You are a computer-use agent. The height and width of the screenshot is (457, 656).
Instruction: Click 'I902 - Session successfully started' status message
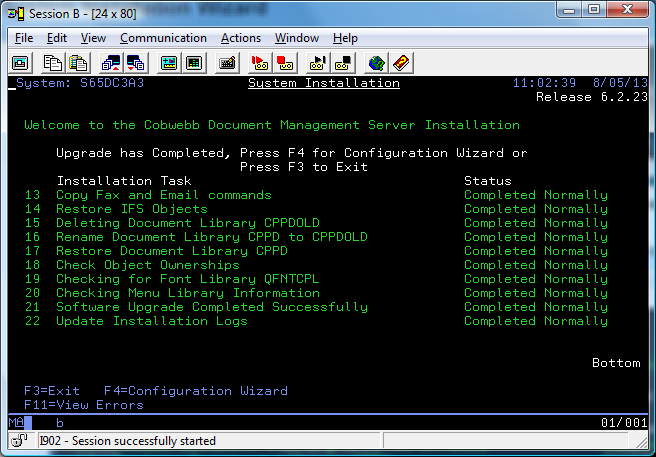click(x=128, y=441)
